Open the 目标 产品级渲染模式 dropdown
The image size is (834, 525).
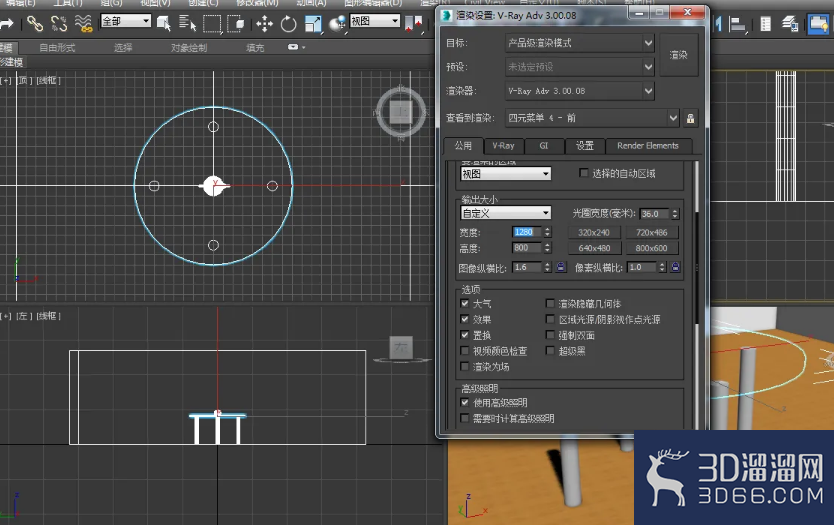coord(580,43)
